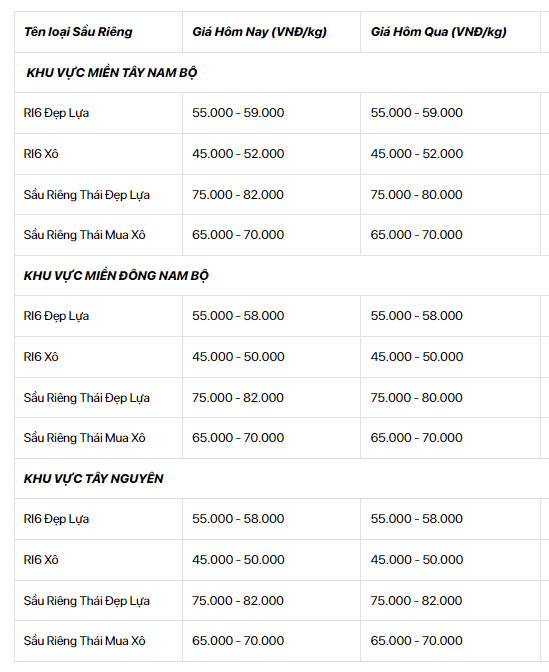The image size is (549, 672).
Task: Select the 'KHU VỰC TÂY NGUYÊN' section heading
Action: 93,478
